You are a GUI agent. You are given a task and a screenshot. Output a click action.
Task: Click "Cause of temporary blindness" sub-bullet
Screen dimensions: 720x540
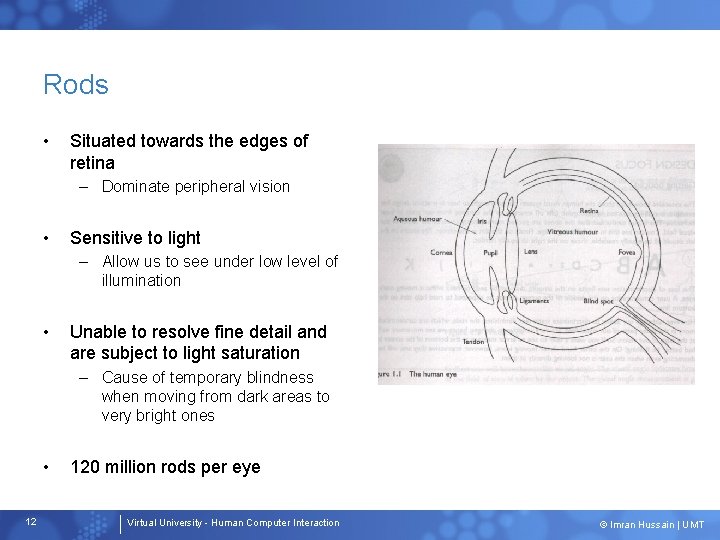215,396
